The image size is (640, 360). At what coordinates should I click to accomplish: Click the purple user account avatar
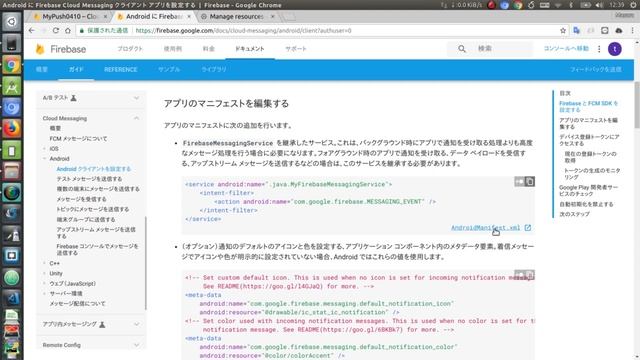(x=615, y=49)
